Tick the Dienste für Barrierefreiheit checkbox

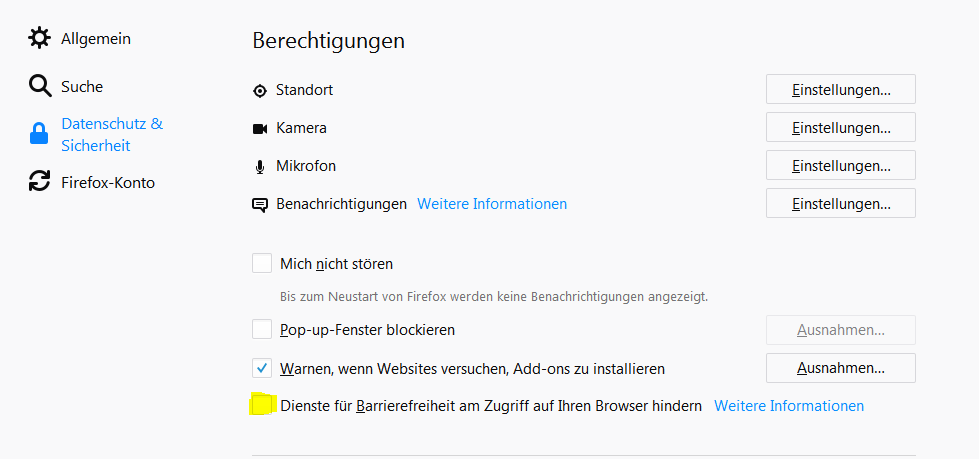pyautogui.click(x=262, y=405)
